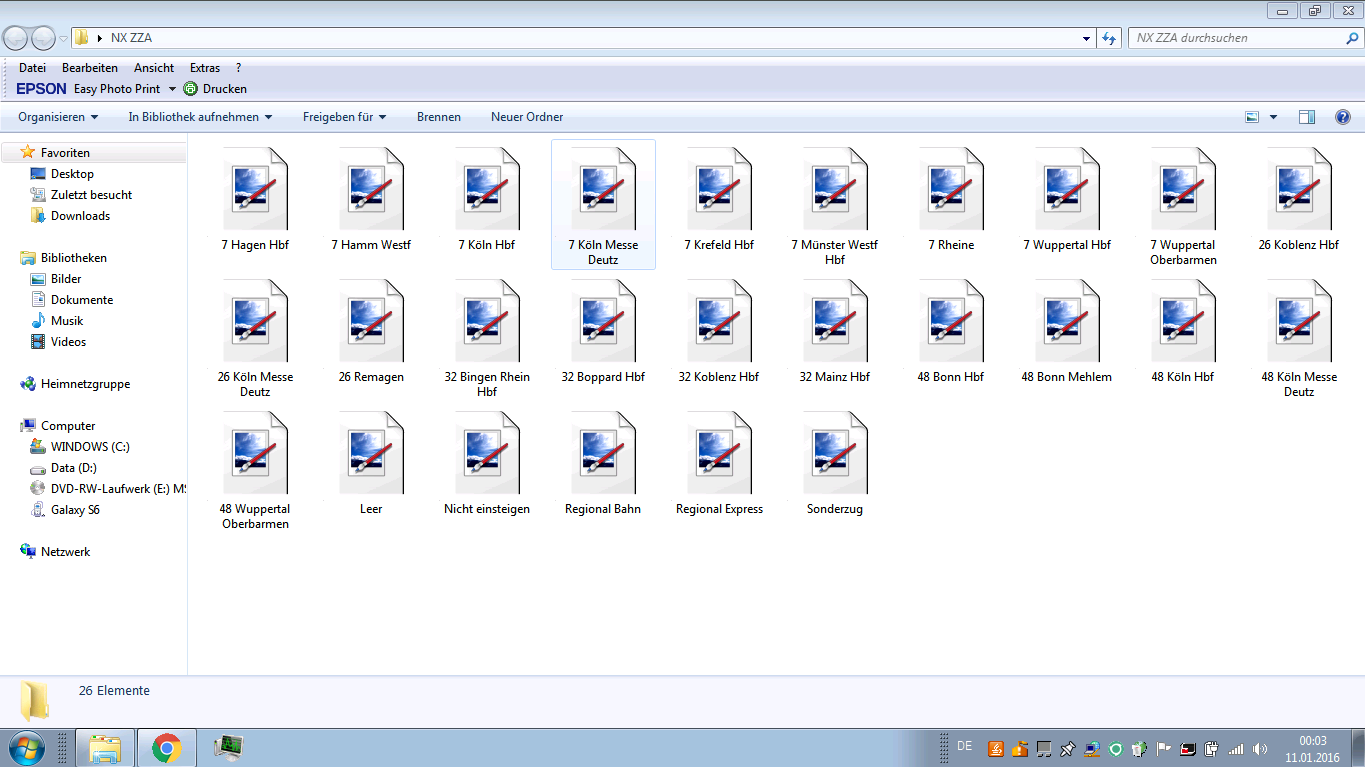Click the taskbar volume speaker icon
Image resolution: width=1365 pixels, height=767 pixels.
1259,748
